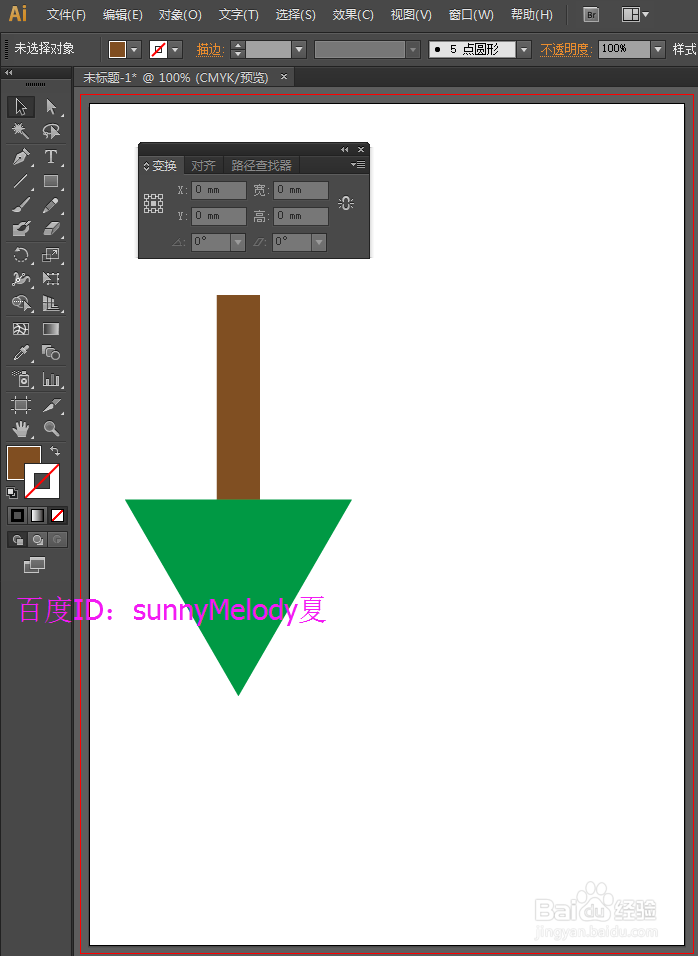Toggle constrain width and height proportions

click(x=346, y=203)
